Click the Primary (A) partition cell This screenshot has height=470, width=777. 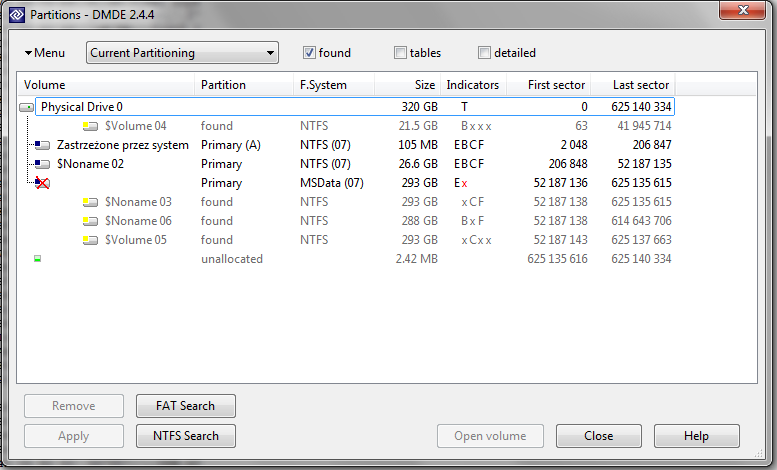click(230, 145)
